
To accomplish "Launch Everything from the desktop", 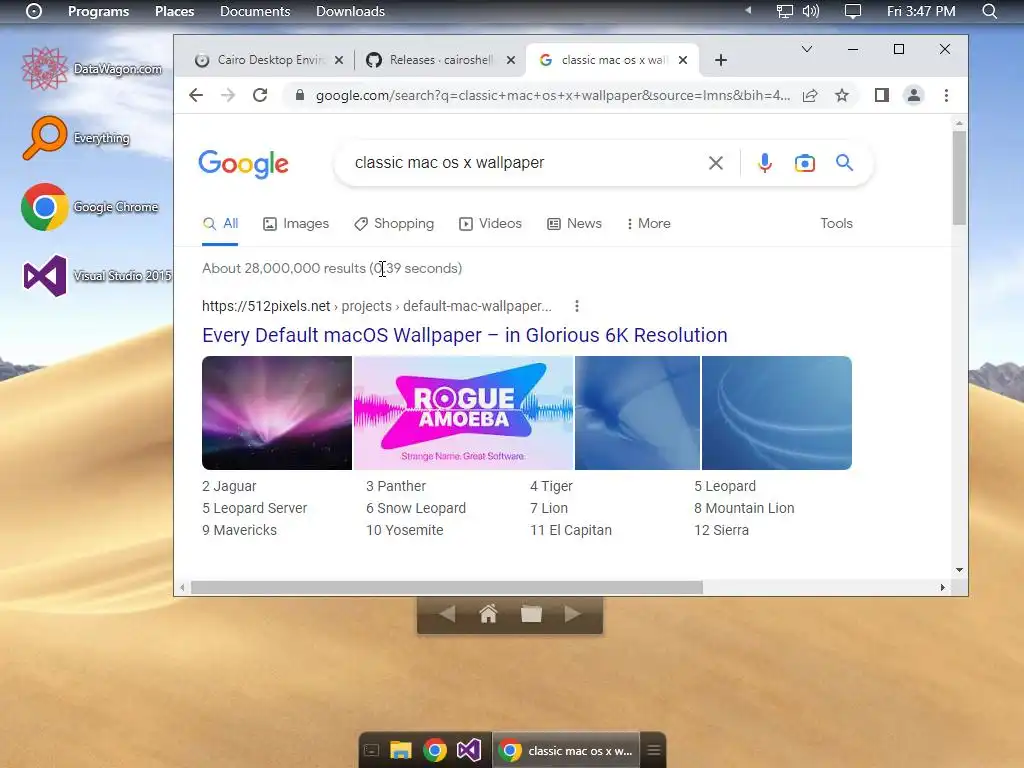I will [76, 138].
